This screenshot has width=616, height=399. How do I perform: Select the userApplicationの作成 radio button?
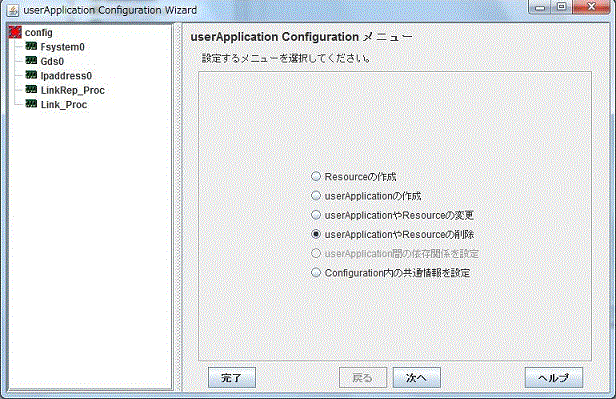coord(316,196)
